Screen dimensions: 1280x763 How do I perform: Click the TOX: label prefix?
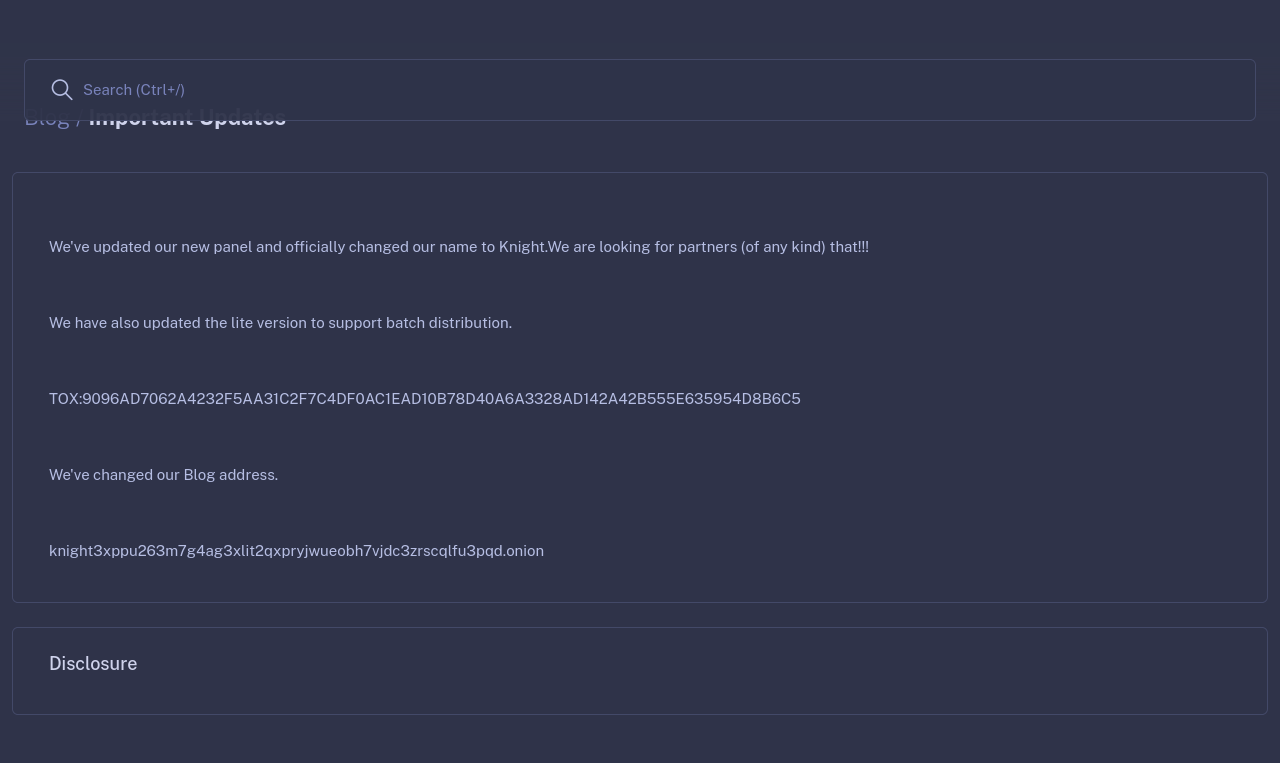(x=65, y=398)
